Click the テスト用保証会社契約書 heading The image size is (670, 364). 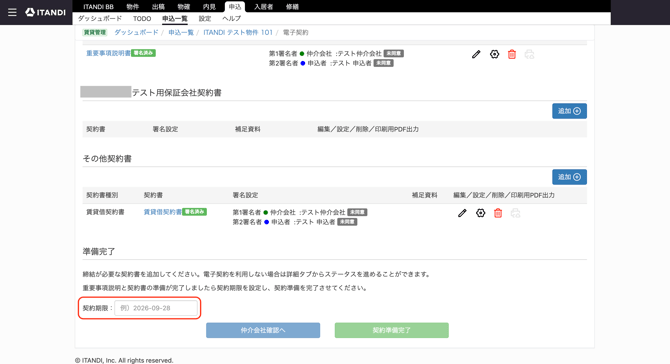coord(176,93)
